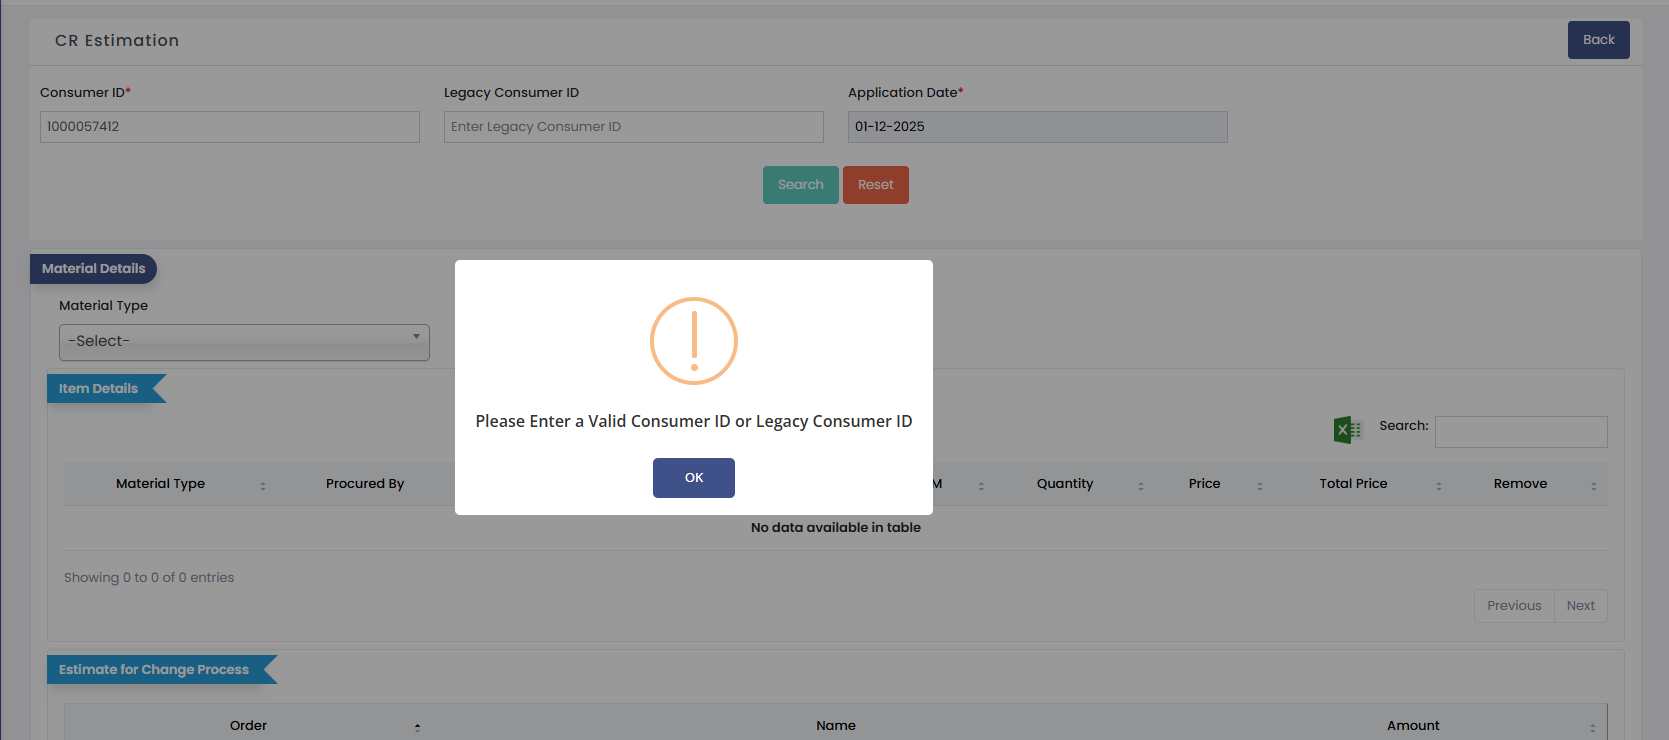Click the Name column header
This screenshot has height=740, width=1669.
pyautogui.click(x=836, y=726)
